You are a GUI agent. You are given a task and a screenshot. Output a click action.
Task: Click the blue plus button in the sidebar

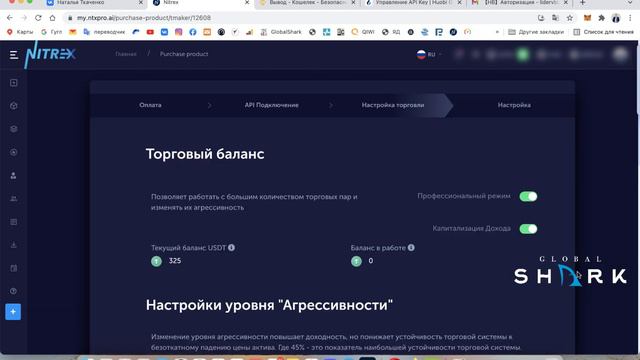[x=13, y=312]
